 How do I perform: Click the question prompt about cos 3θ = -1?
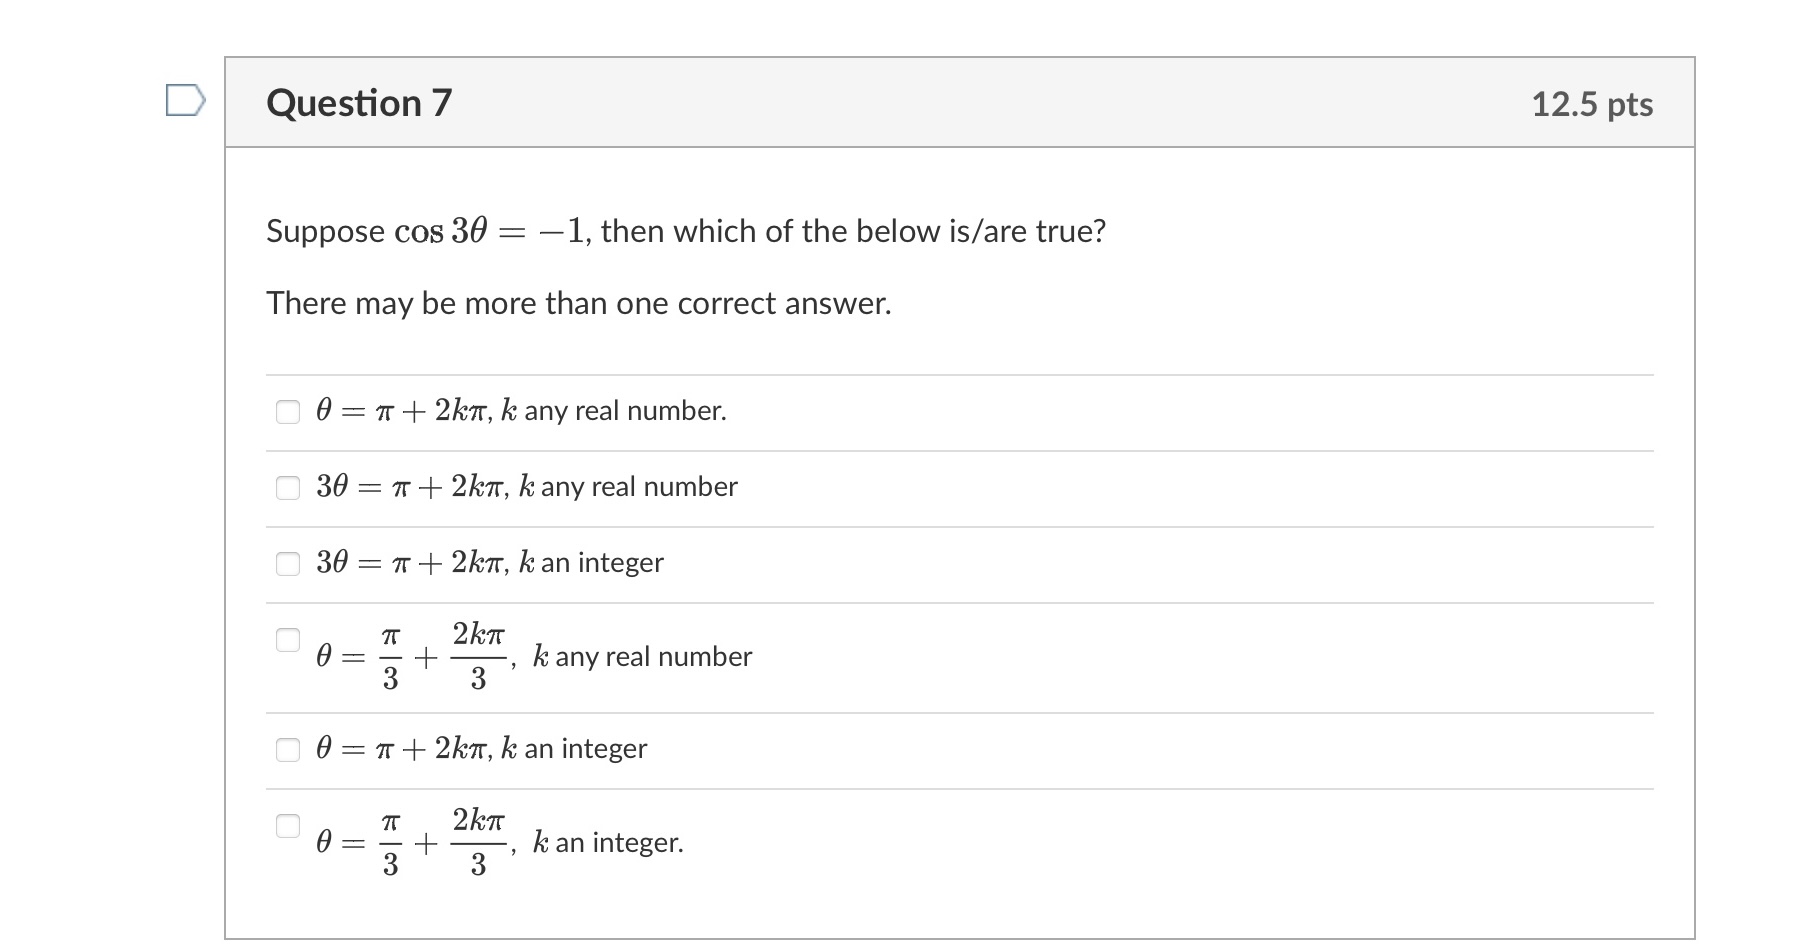(x=685, y=230)
